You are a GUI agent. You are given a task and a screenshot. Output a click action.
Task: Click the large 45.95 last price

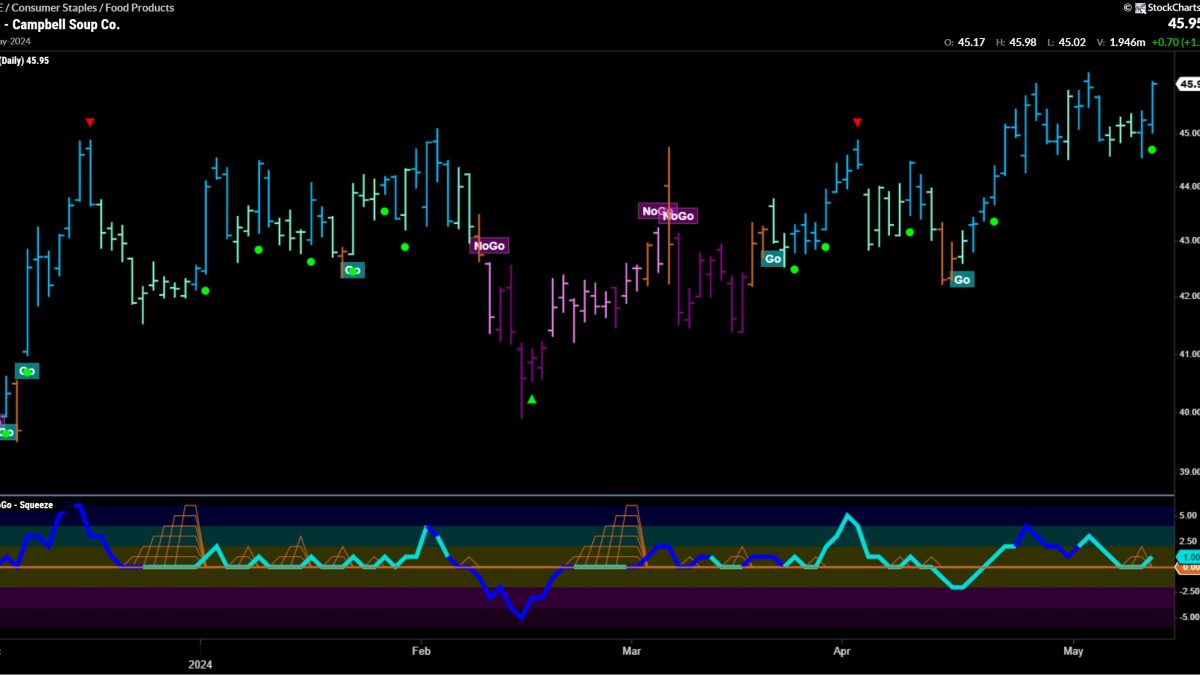1183,23
